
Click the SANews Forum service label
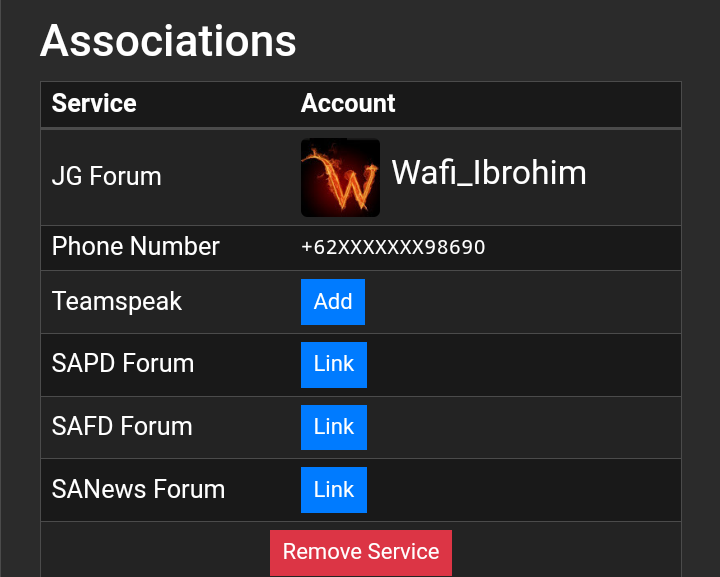coord(138,489)
